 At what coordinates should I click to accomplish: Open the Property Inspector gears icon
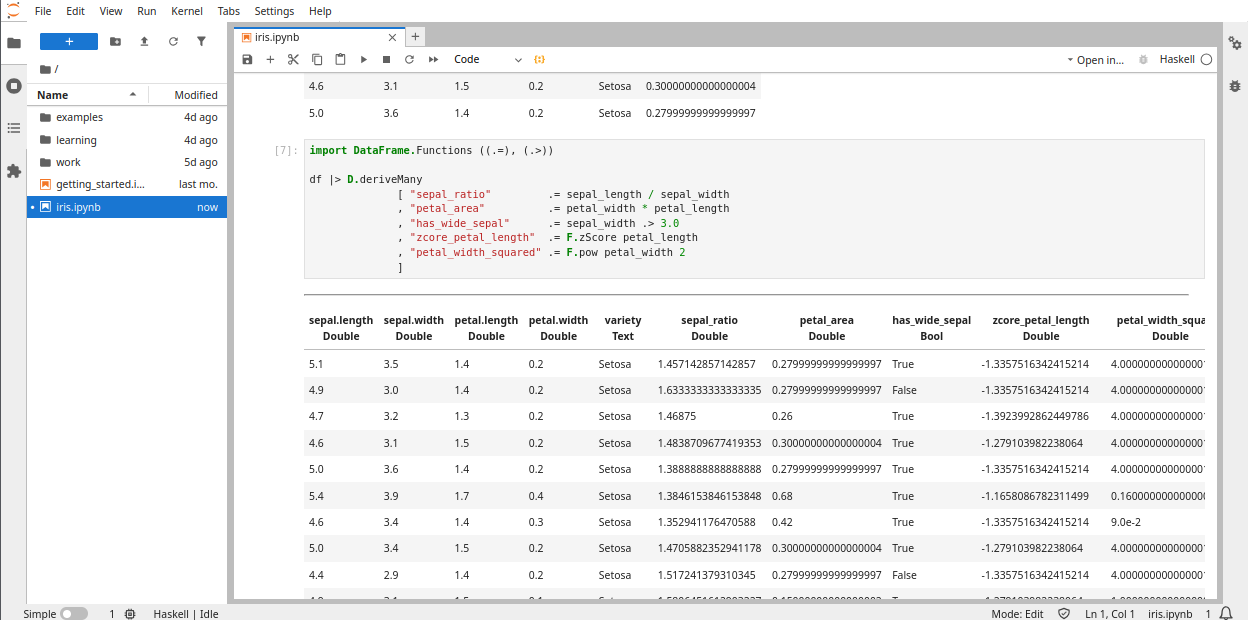coord(1235,43)
